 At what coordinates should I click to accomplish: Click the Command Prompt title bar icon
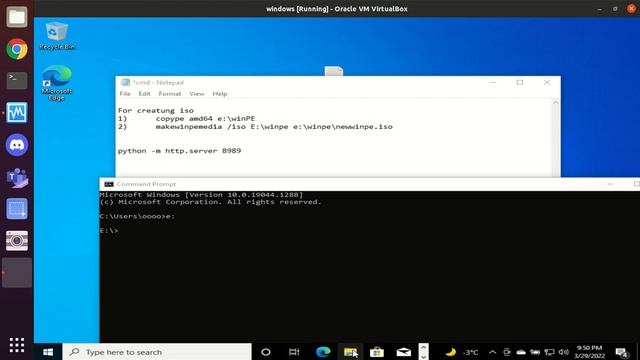[109, 184]
